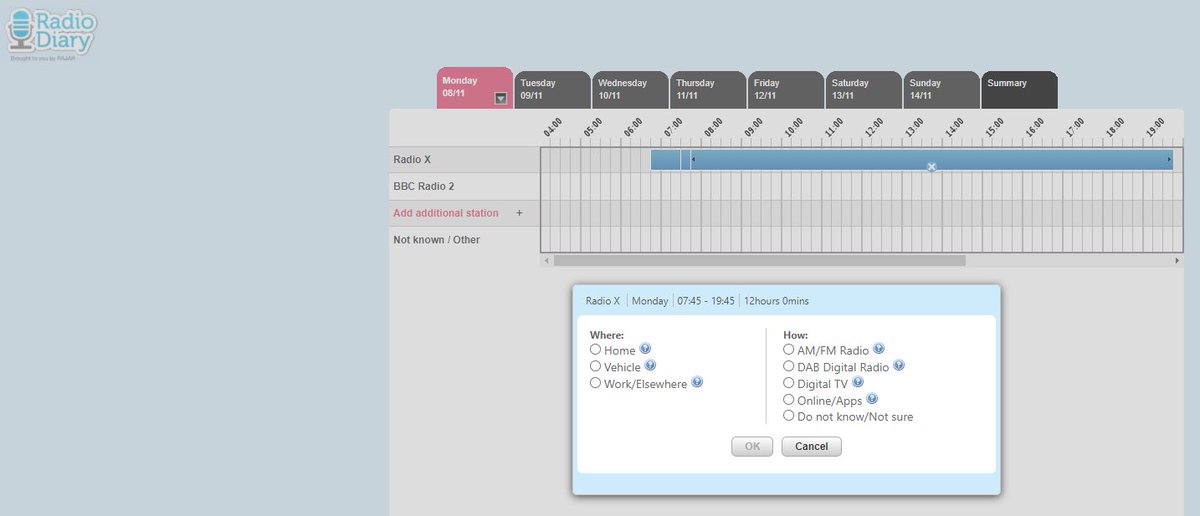Click the Radio Diary logo
Image resolution: width=1200 pixels, height=516 pixels.
[50, 34]
